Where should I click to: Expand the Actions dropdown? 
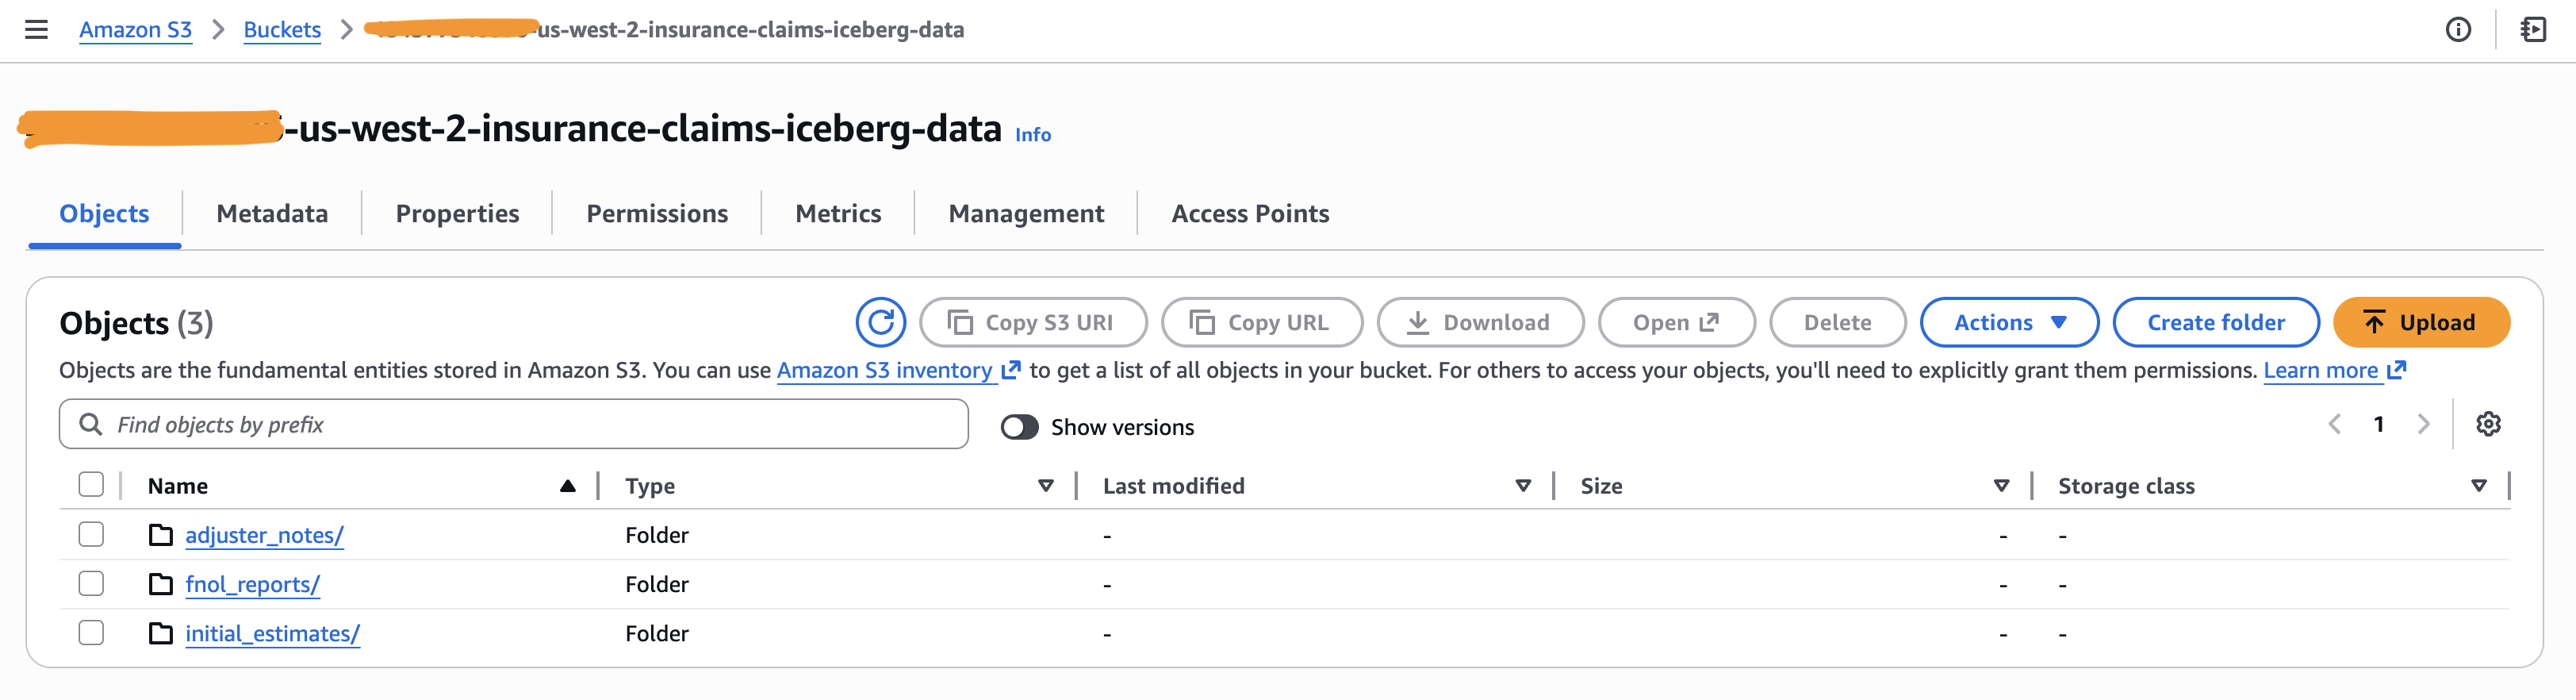2008,322
